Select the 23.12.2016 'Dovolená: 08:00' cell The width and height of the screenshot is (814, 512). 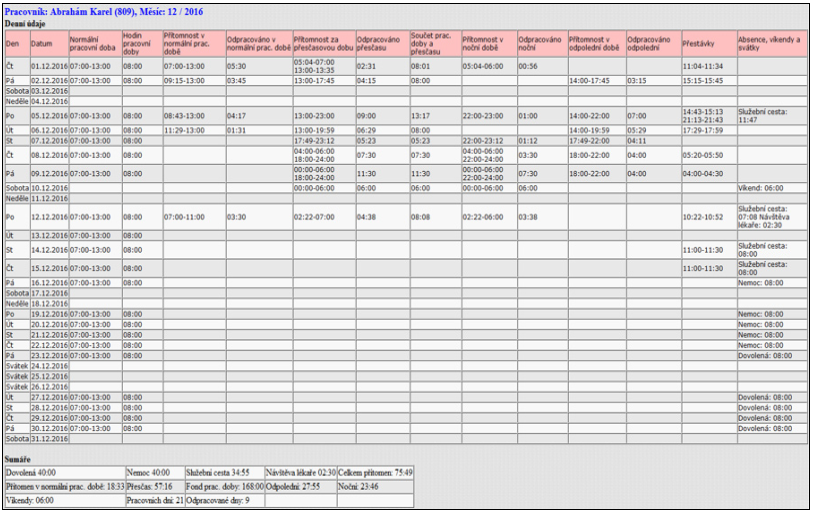(772, 356)
